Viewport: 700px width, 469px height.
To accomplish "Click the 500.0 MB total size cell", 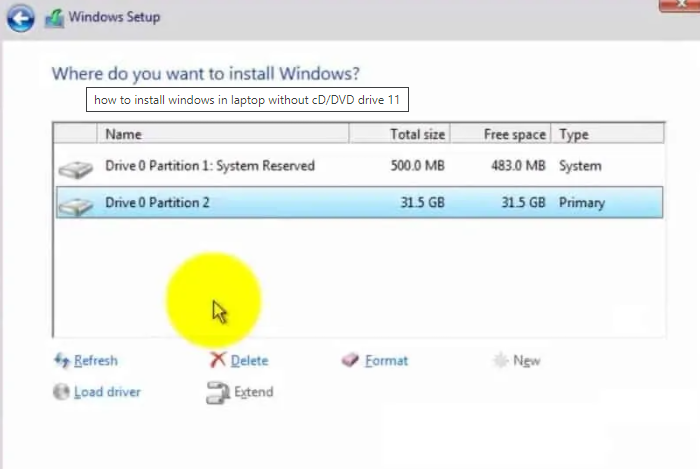I will click(417, 166).
